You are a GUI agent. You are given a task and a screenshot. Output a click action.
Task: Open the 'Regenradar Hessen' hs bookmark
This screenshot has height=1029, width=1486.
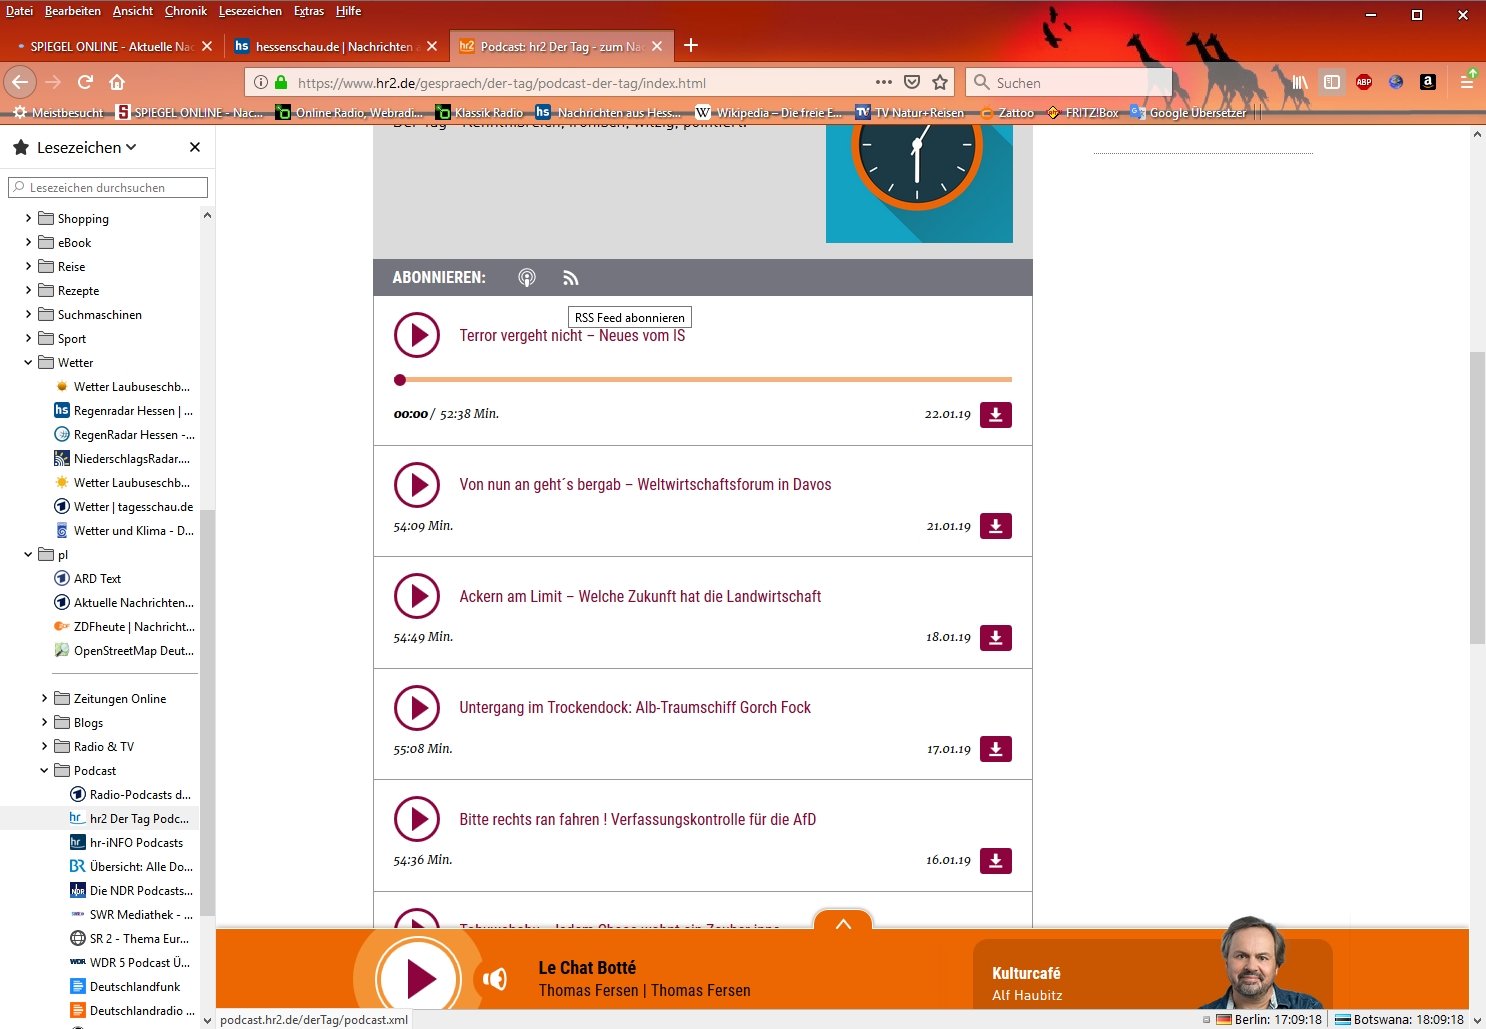(124, 411)
